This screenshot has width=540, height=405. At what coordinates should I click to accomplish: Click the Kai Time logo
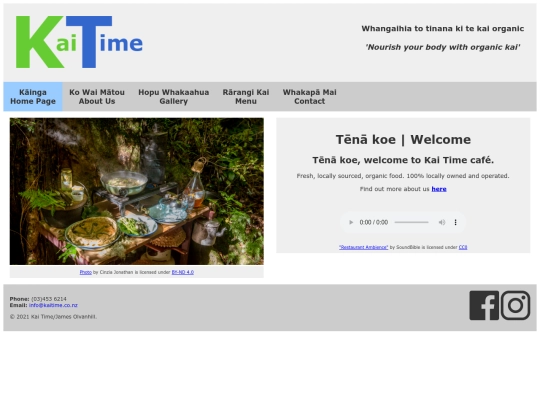(79, 42)
